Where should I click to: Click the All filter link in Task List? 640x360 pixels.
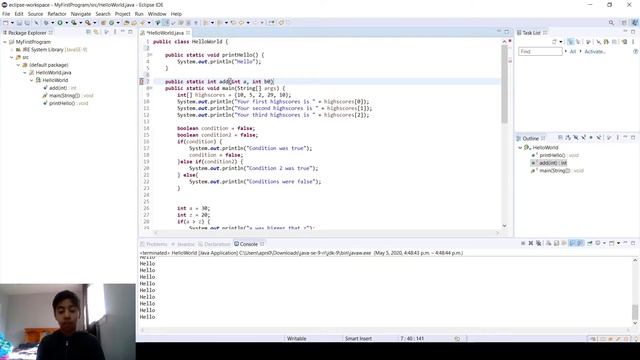pos(573,51)
